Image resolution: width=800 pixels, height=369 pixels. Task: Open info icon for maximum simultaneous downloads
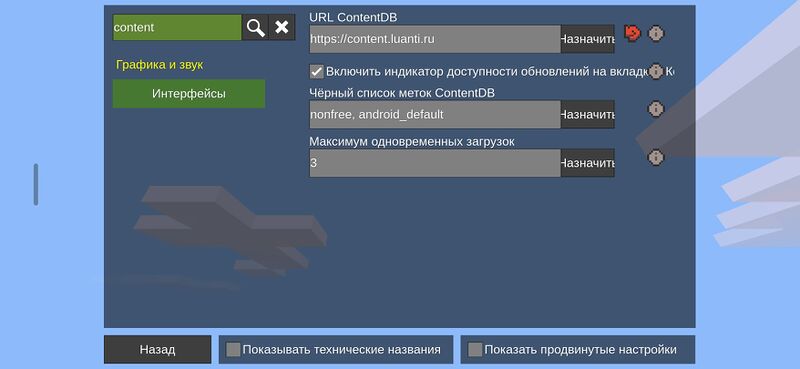click(x=656, y=158)
